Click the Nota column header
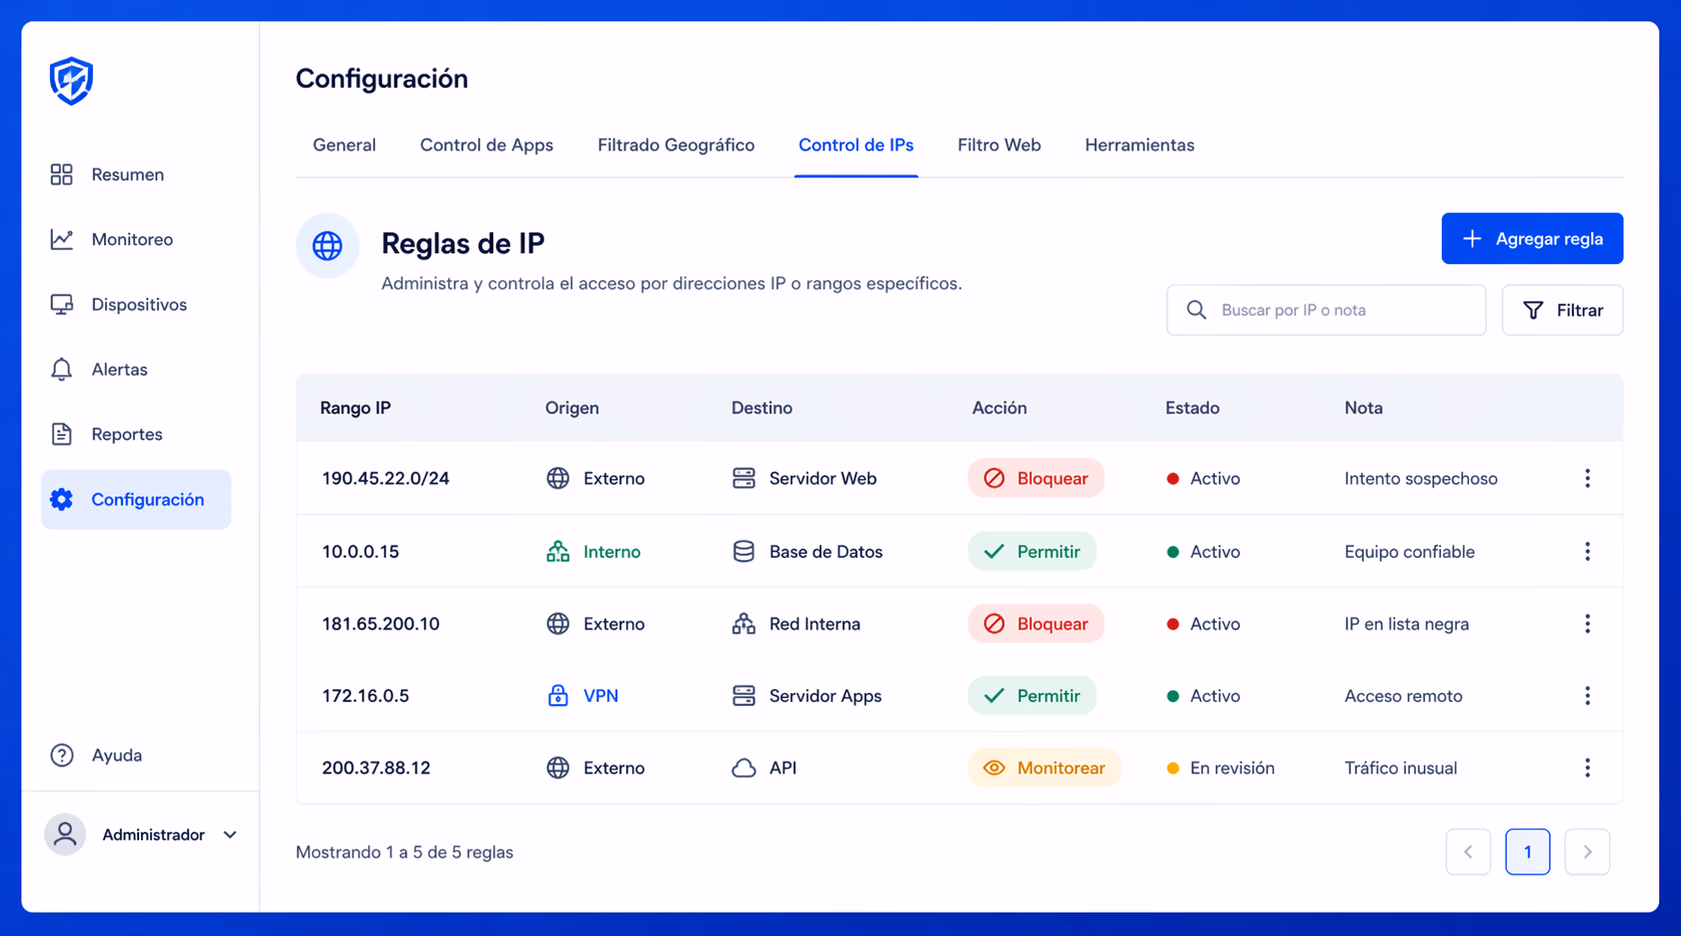This screenshot has width=1681, height=936. [x=1363, y=408]
